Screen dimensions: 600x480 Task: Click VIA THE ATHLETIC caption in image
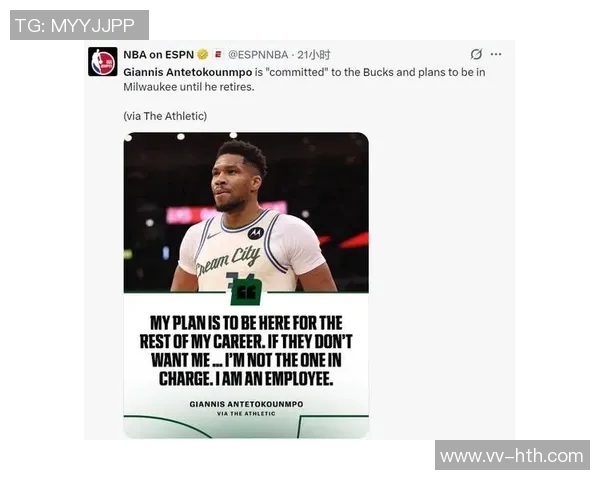coord(246,414)
